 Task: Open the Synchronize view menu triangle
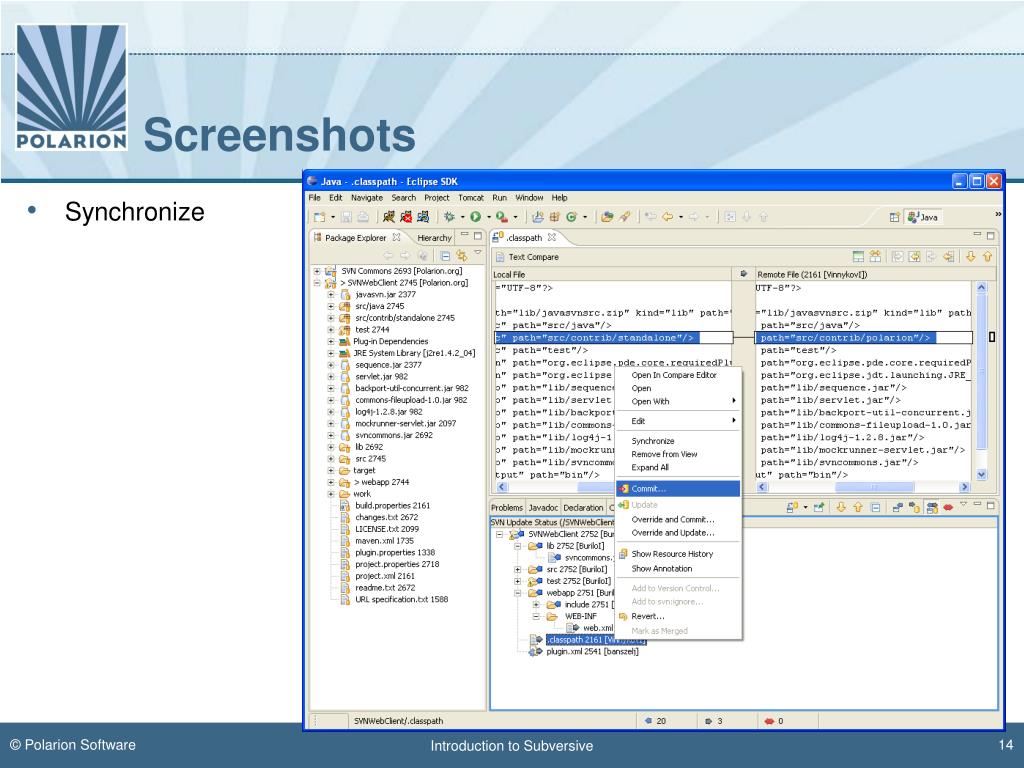[963, 504]
